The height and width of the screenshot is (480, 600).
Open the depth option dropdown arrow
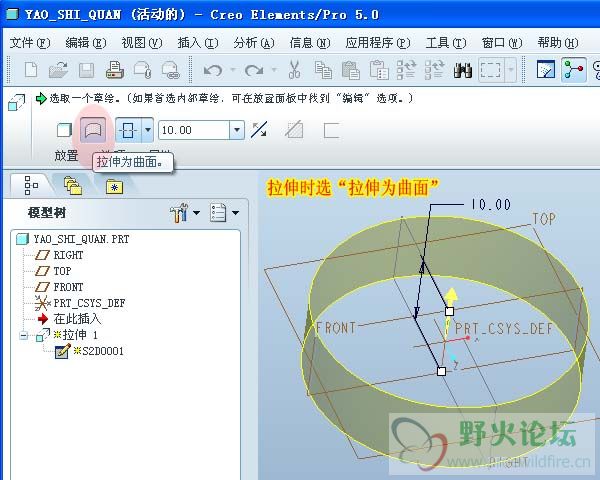148,130
